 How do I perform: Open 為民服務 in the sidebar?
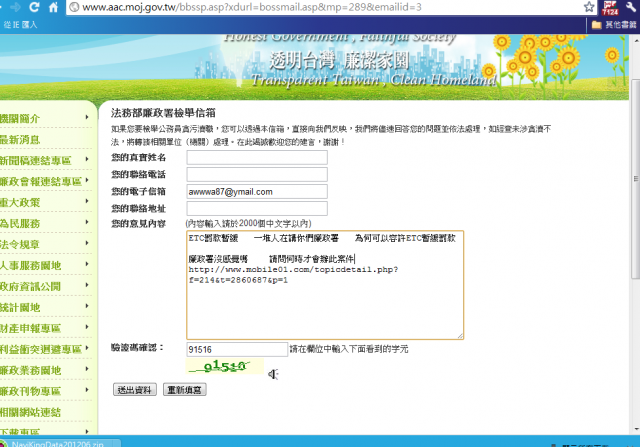pyautogui.click(x=20, y=224)
